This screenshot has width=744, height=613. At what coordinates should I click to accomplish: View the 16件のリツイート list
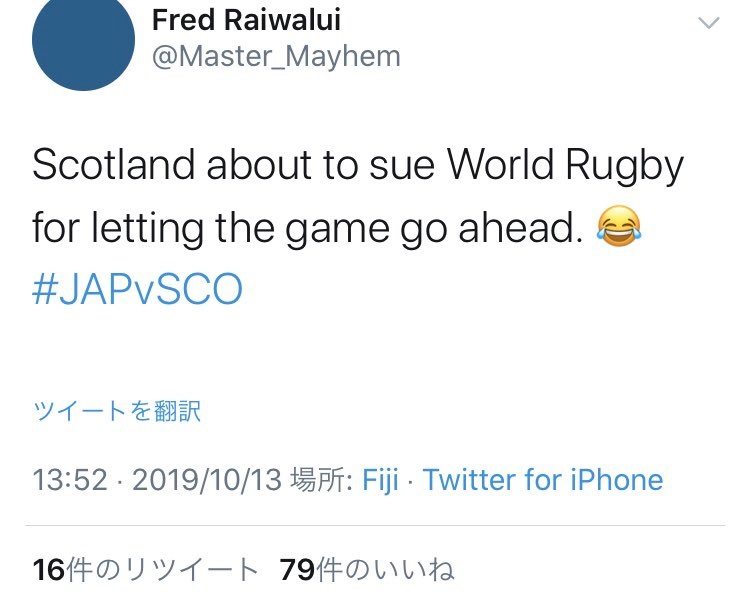(x=145, y=569)
